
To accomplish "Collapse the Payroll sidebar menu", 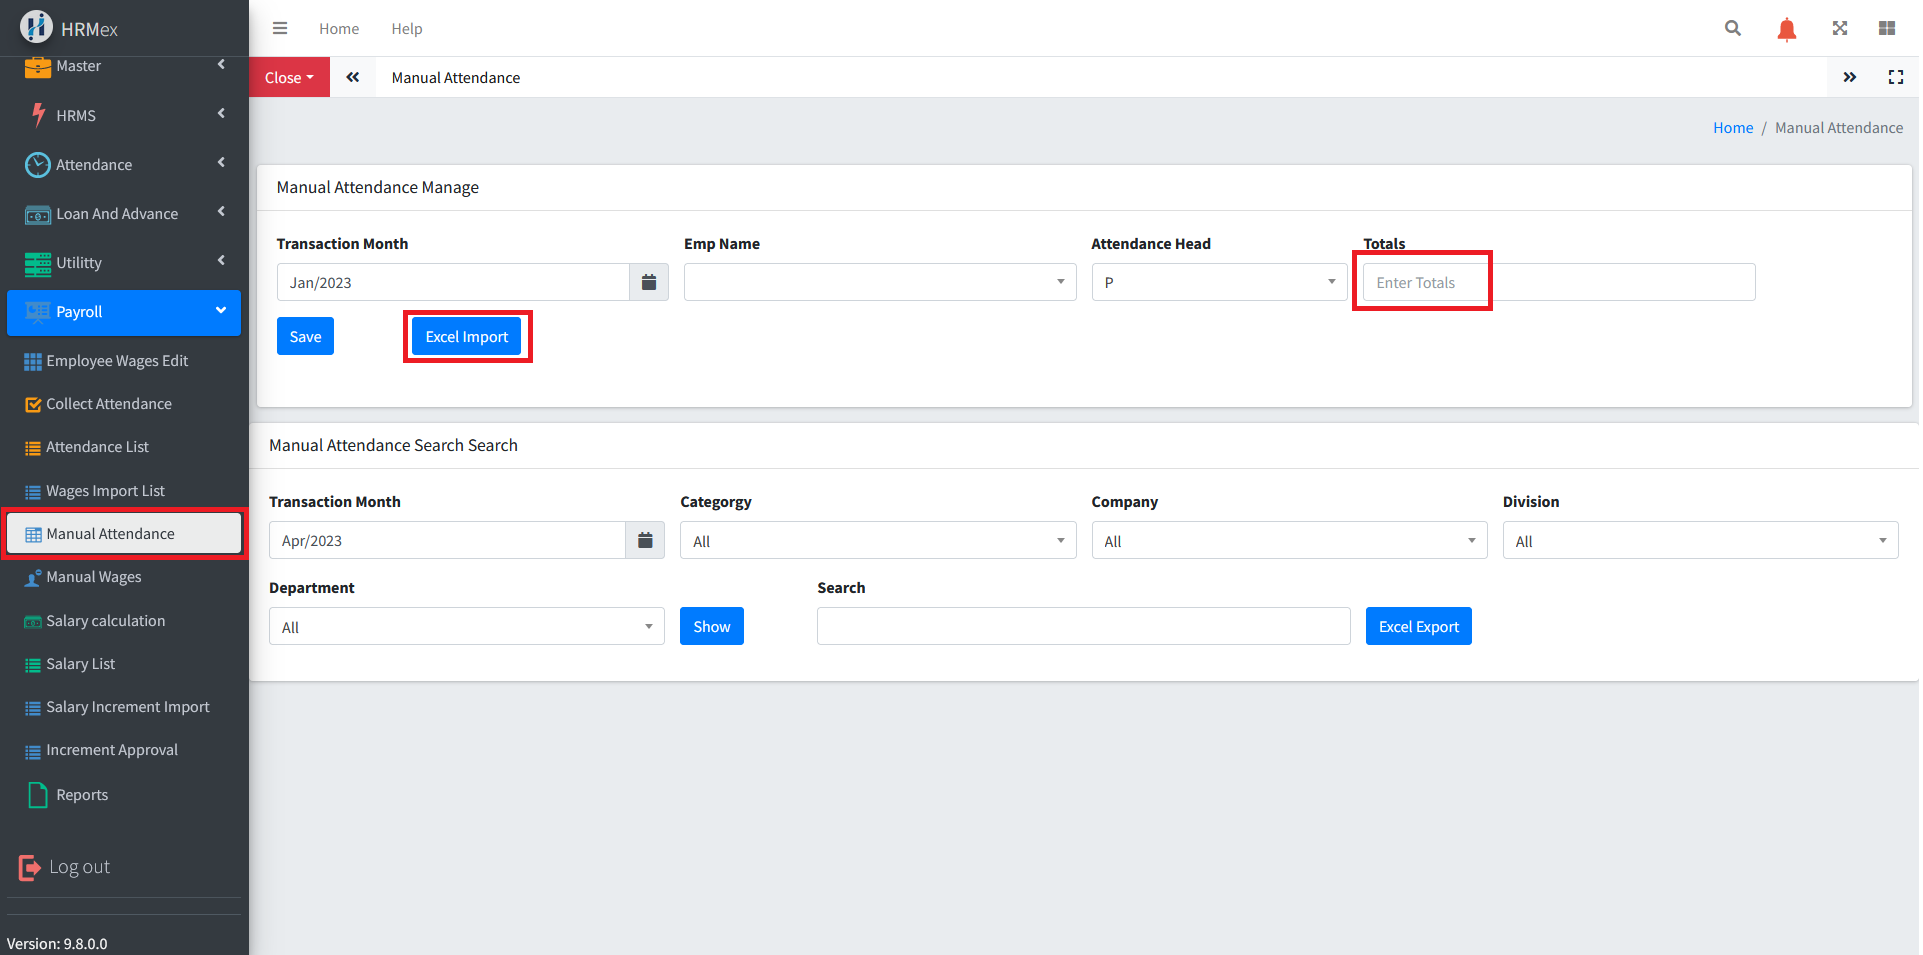I will [124, 312].
